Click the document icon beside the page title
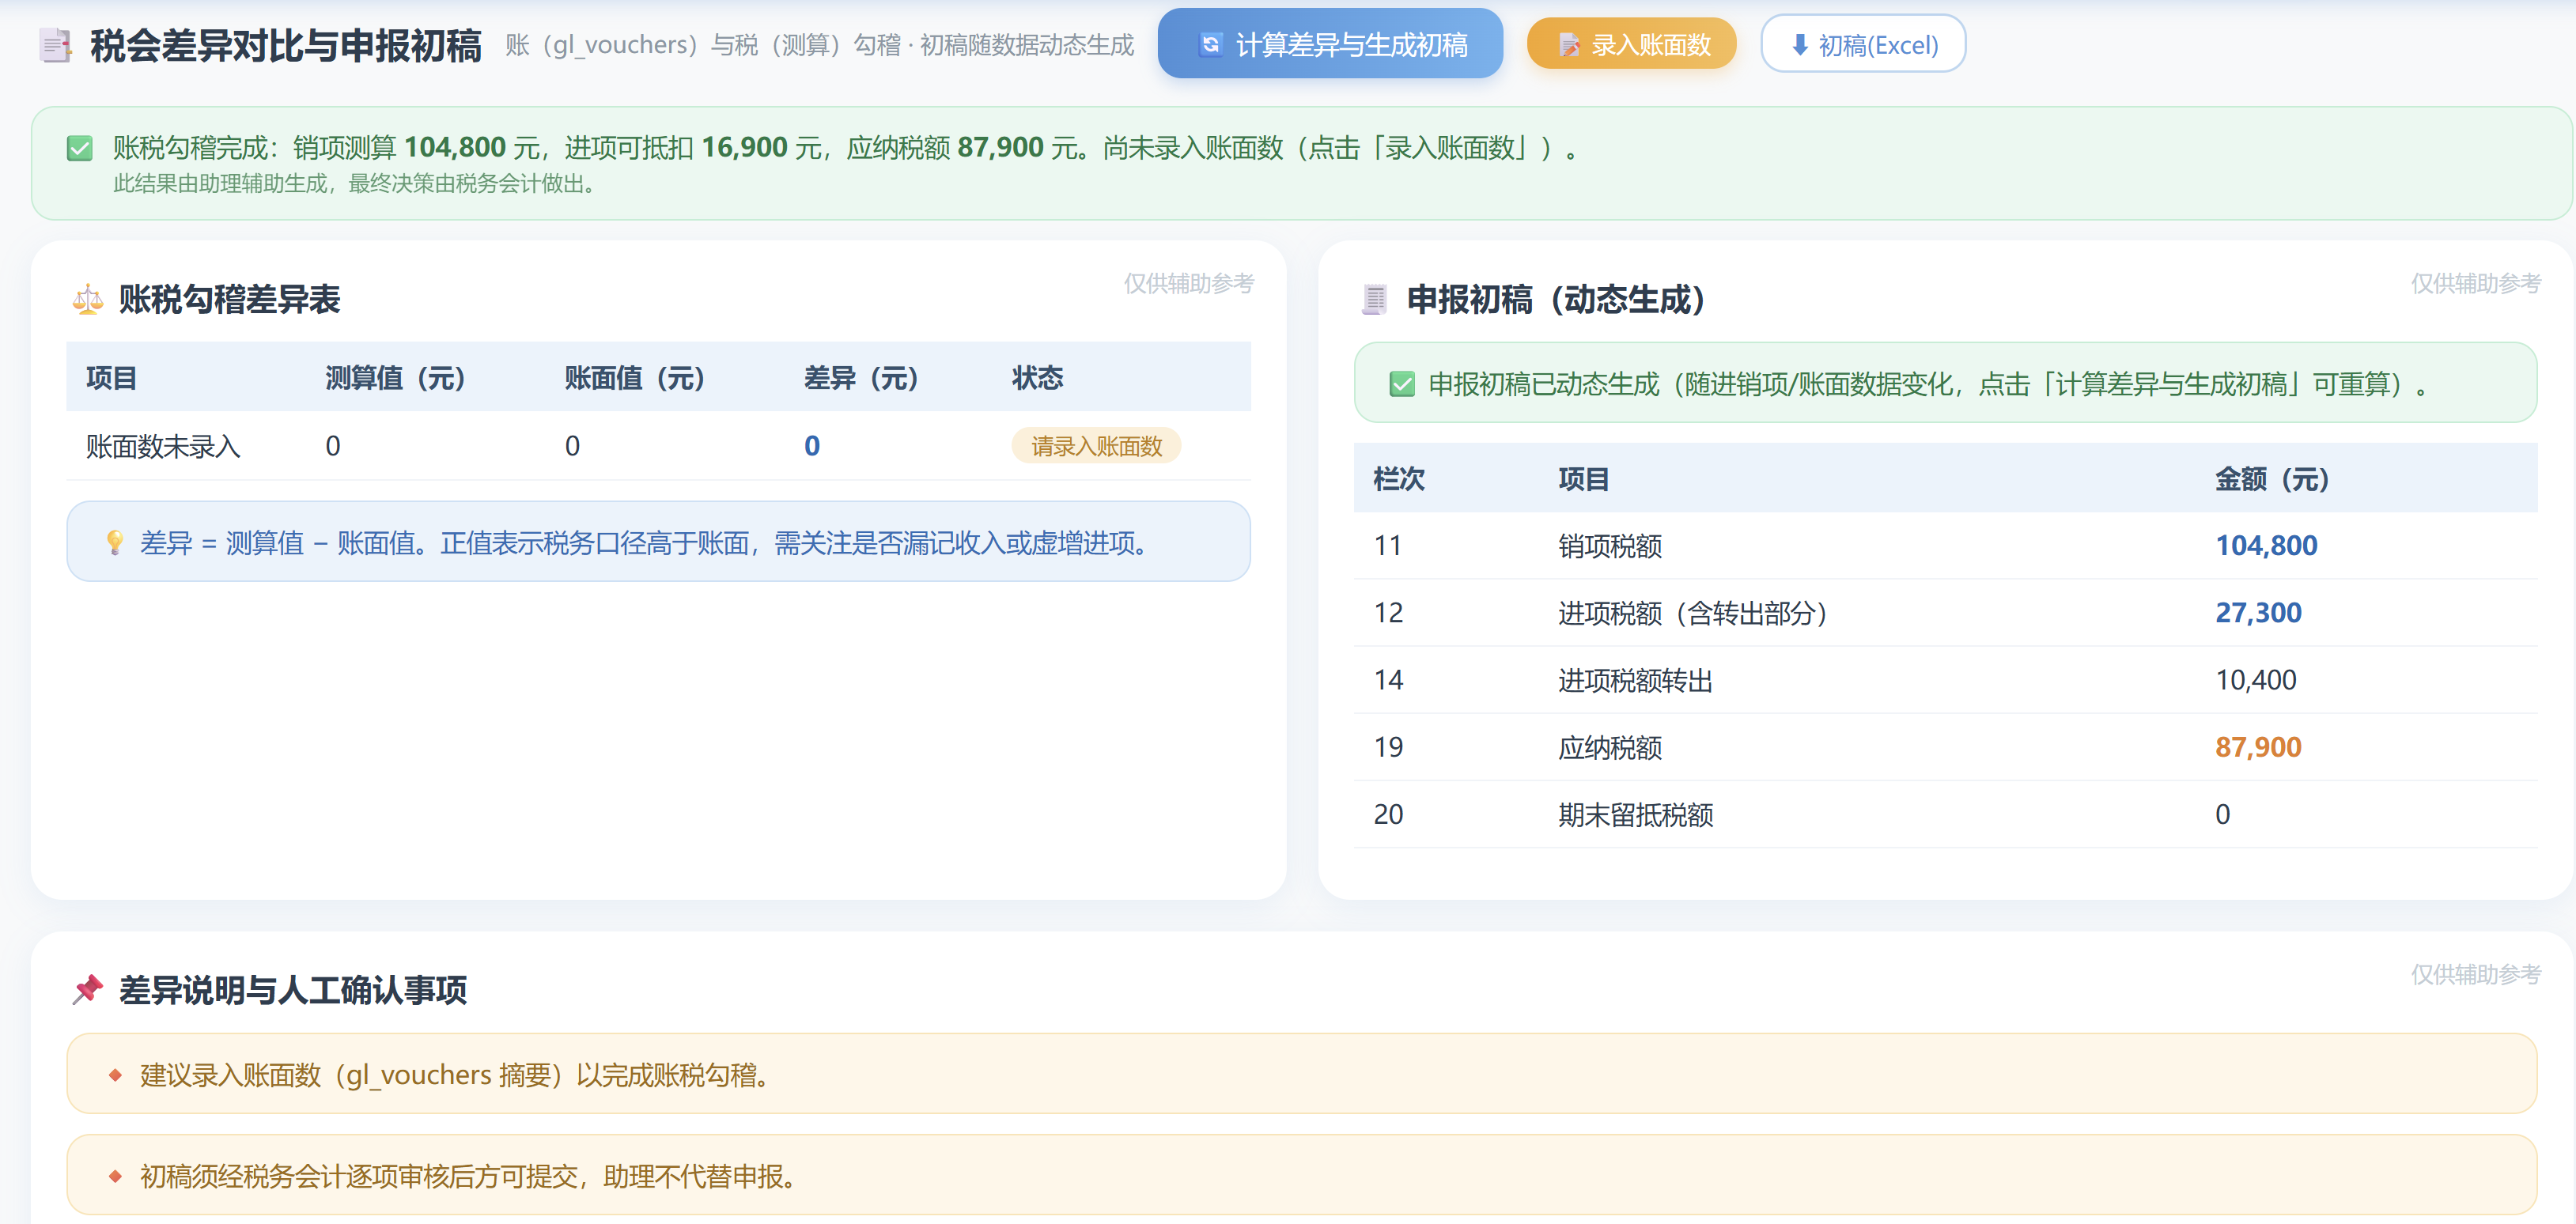The width and height of the screenshot is (2576, 1224). [55, 45]
